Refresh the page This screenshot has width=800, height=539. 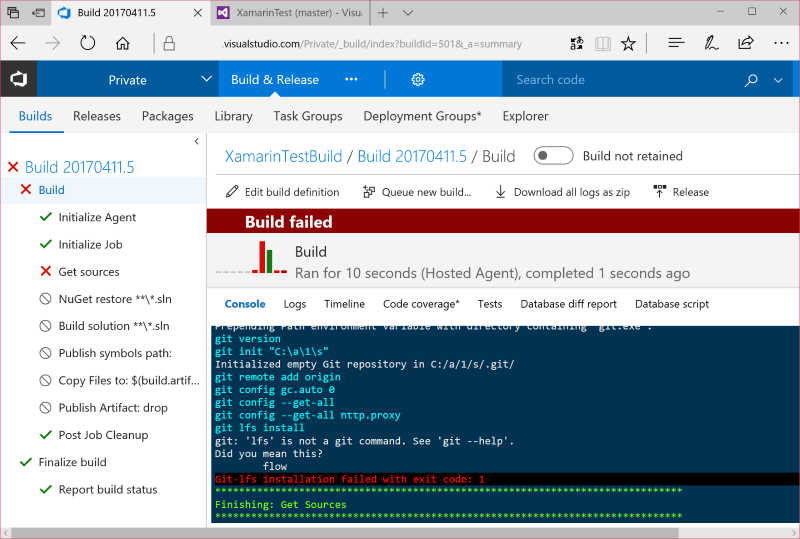tap(87, 43)
